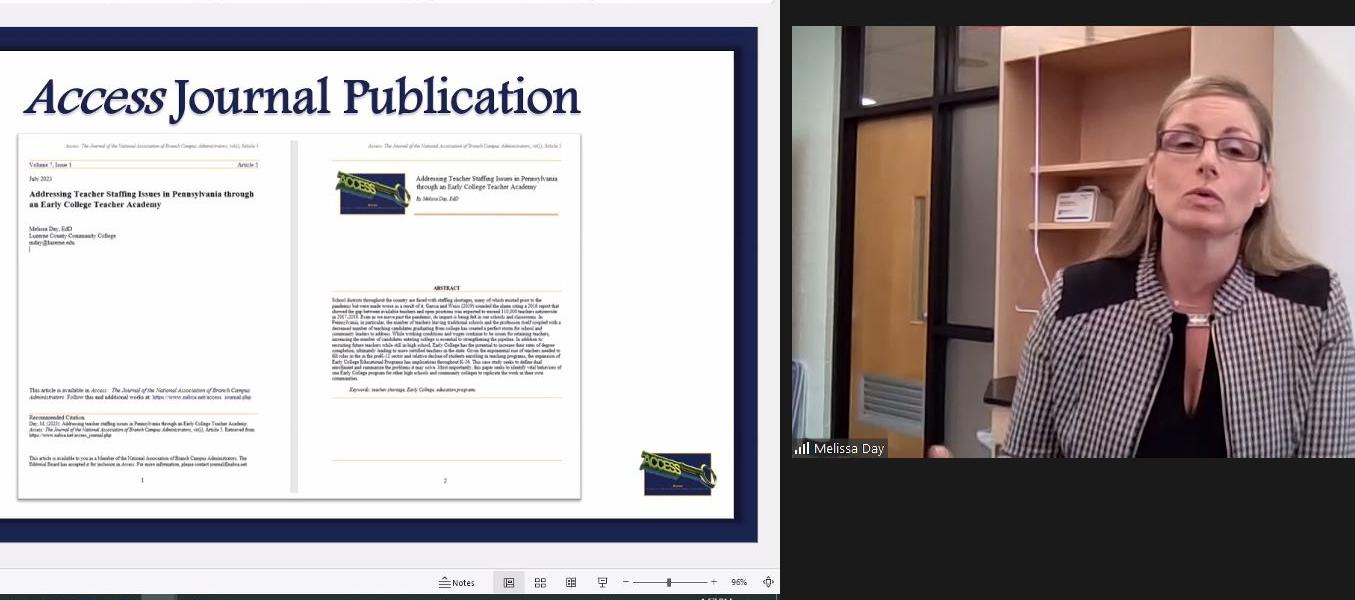
Task: Click the zoom slider handle
Action: 669,582
